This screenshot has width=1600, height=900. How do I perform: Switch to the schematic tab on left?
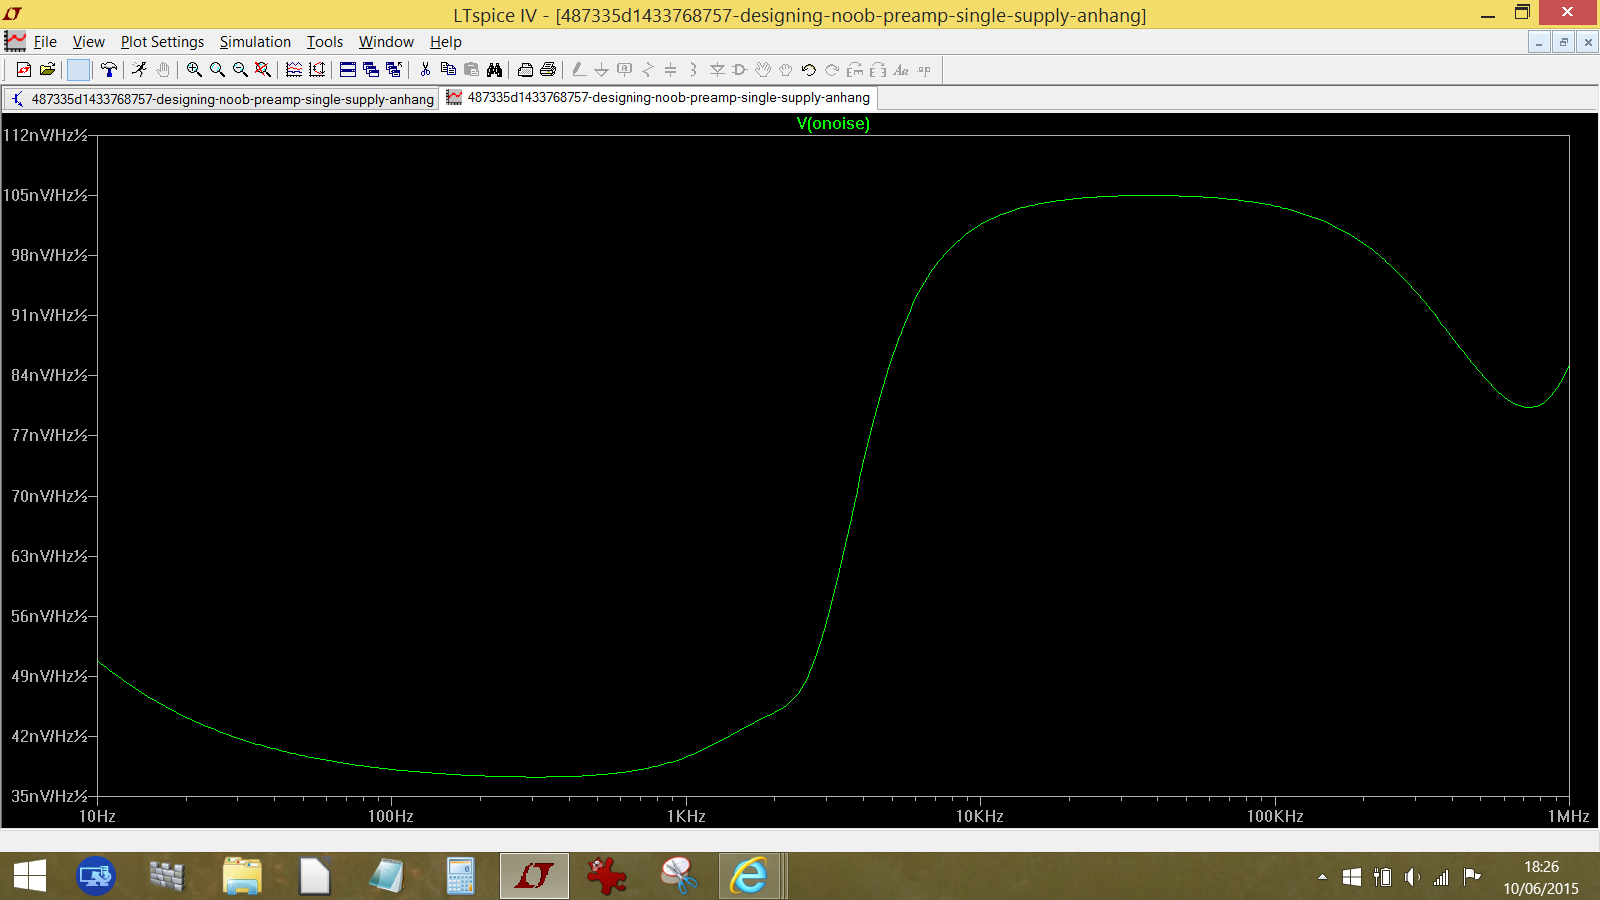click(222, 99)
